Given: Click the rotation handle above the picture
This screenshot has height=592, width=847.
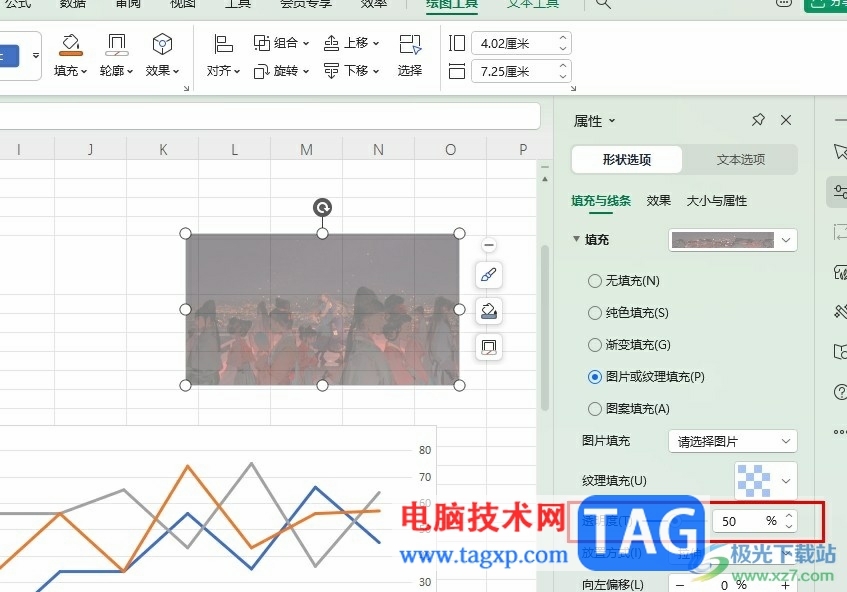Looking at the screenshot, I should (322, 207).
